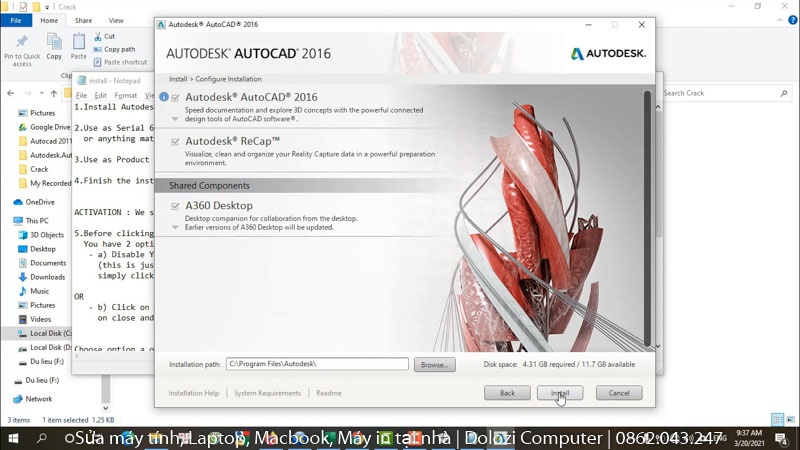
Task: Open the OneDrive cloud icon in sidebar
Action: click(19, 202)
